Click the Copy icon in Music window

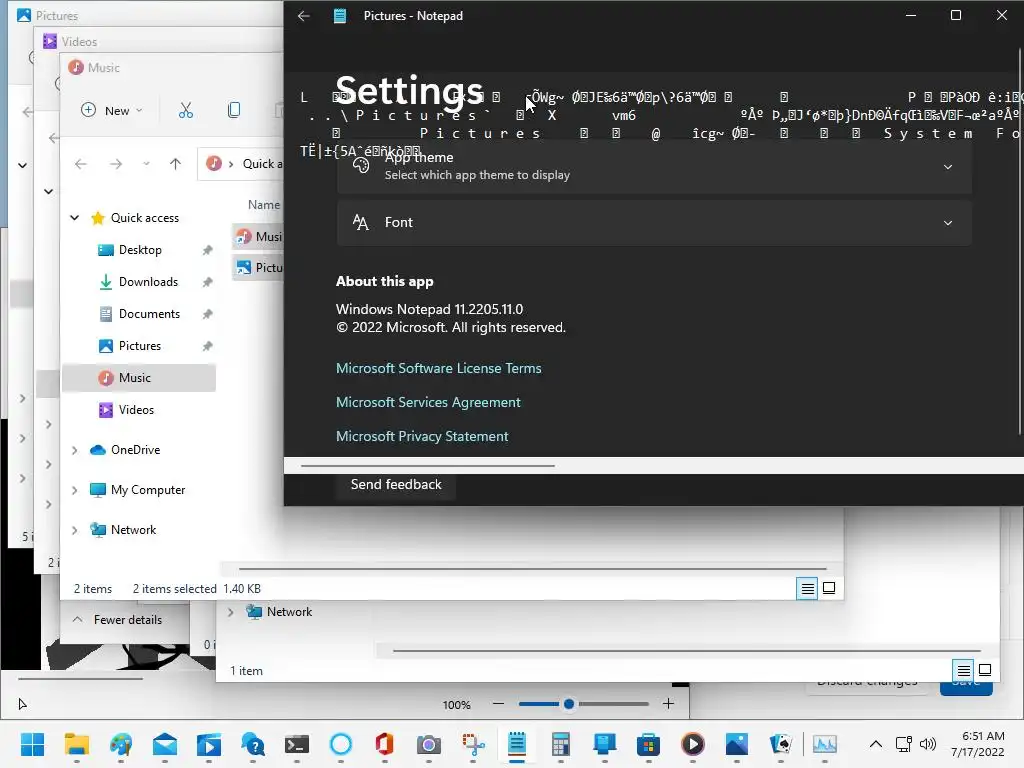[234, 110]
